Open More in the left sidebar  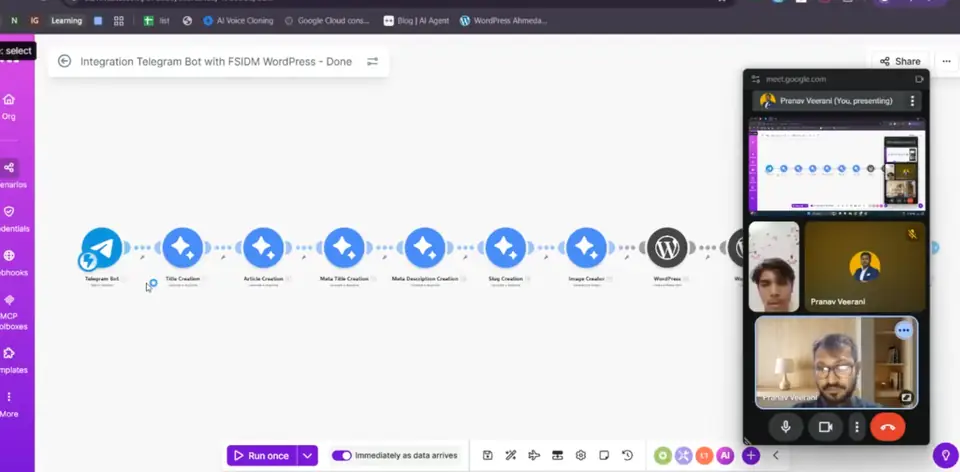[x=9, y=404]
